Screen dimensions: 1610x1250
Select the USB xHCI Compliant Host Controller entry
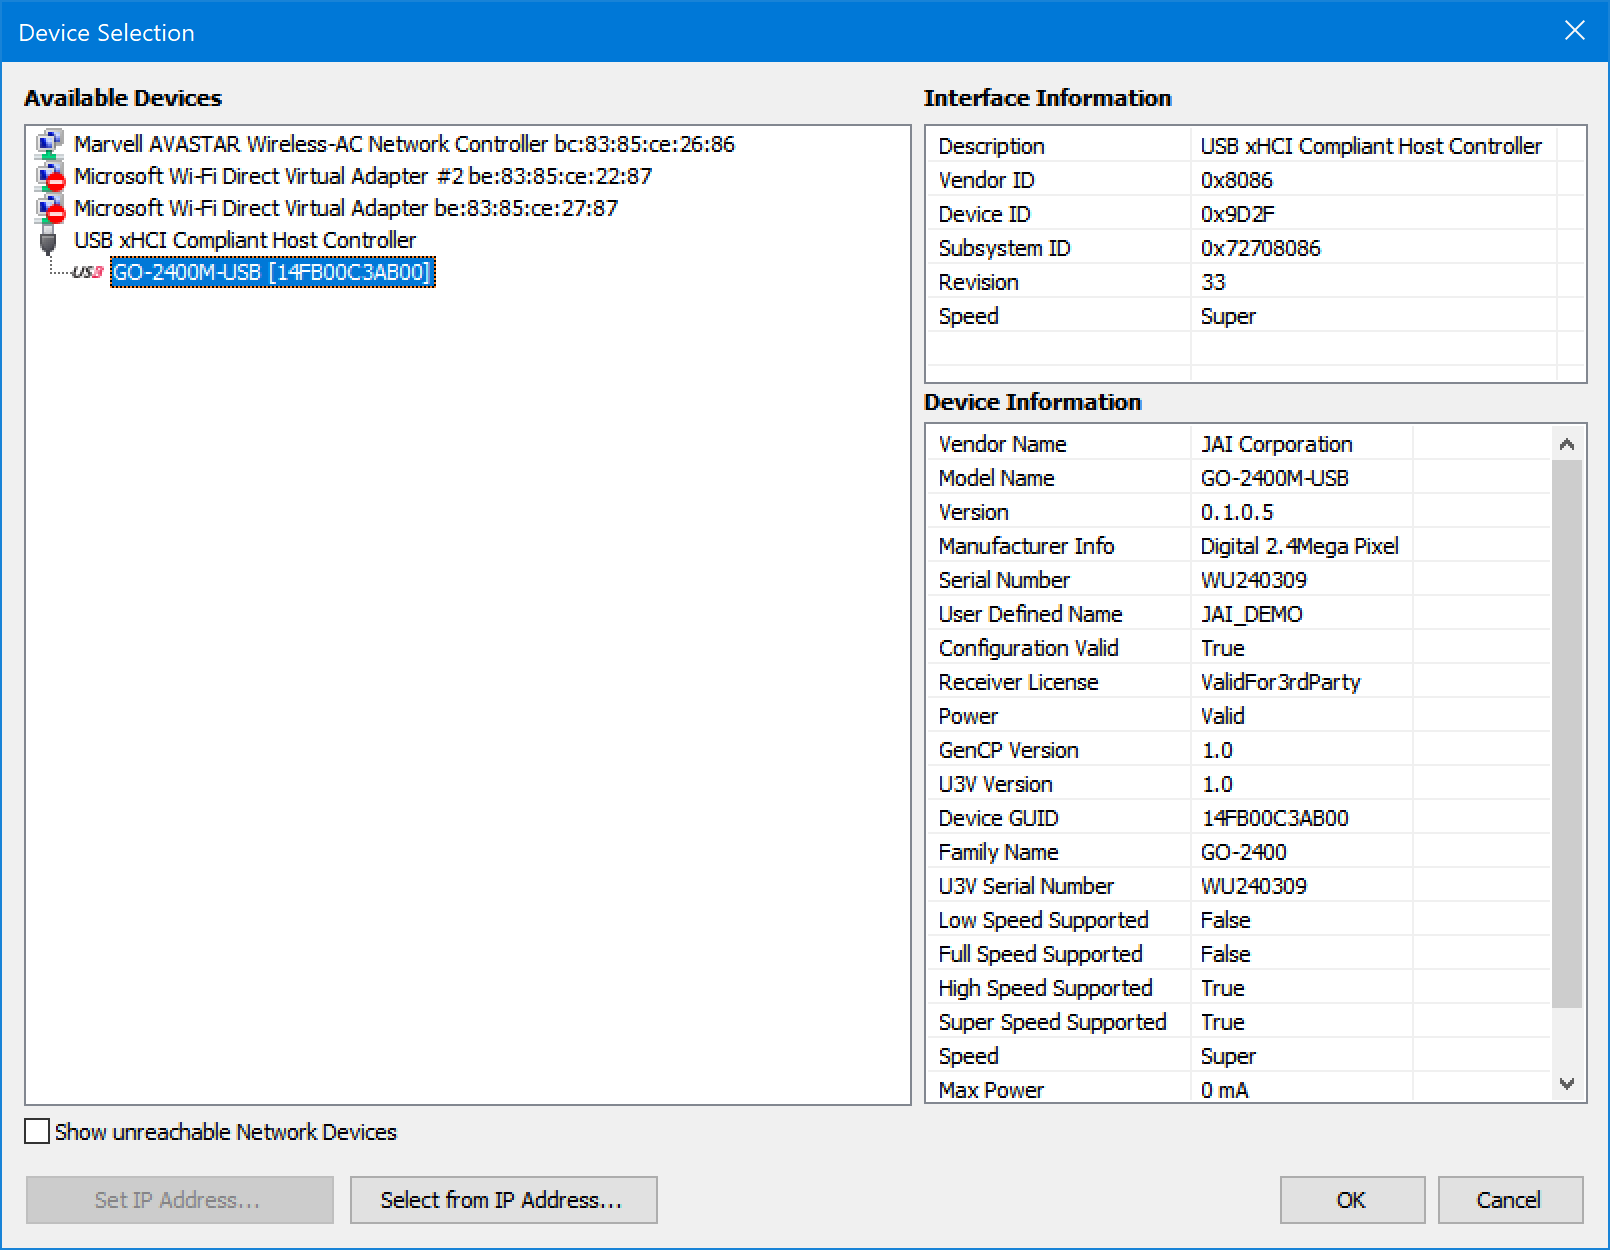[245, 239]
